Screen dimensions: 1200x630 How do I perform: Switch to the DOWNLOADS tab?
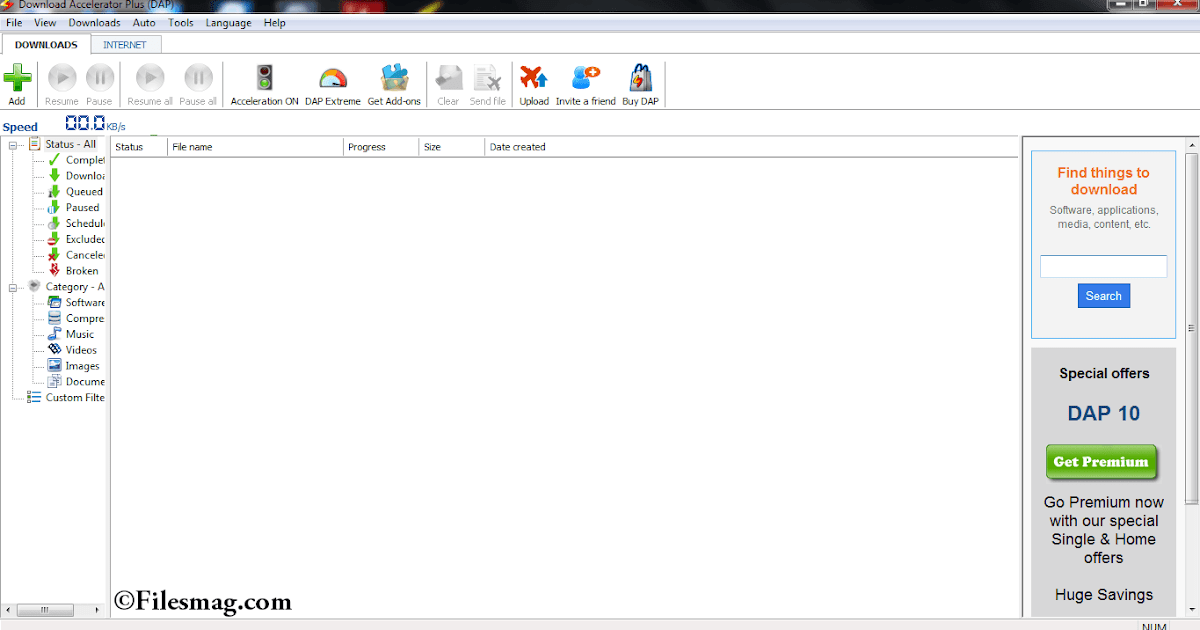click(x=46, y=45)
